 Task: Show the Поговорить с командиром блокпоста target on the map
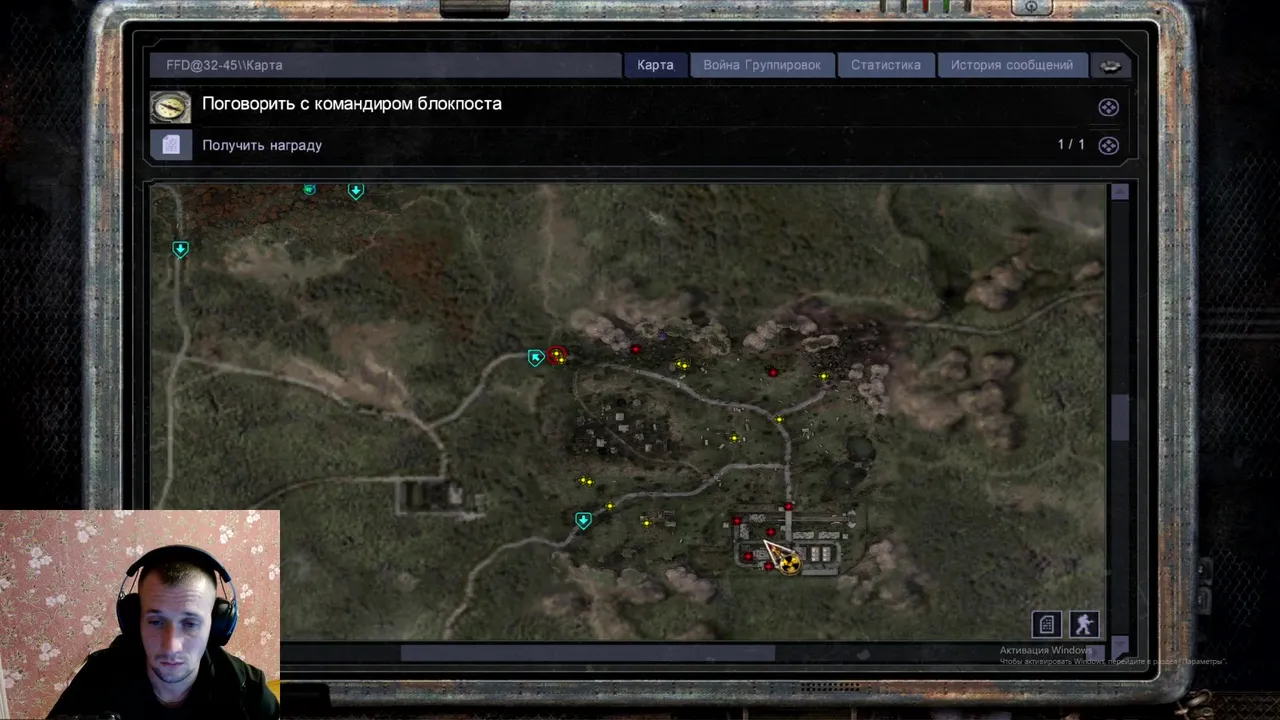click(x=1108, y=107)
